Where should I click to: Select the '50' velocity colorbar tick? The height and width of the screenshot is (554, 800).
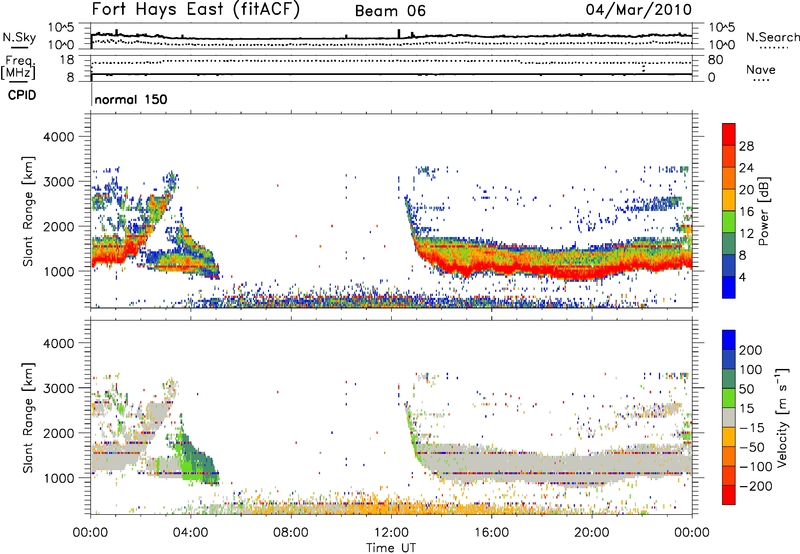coord(746,389)
